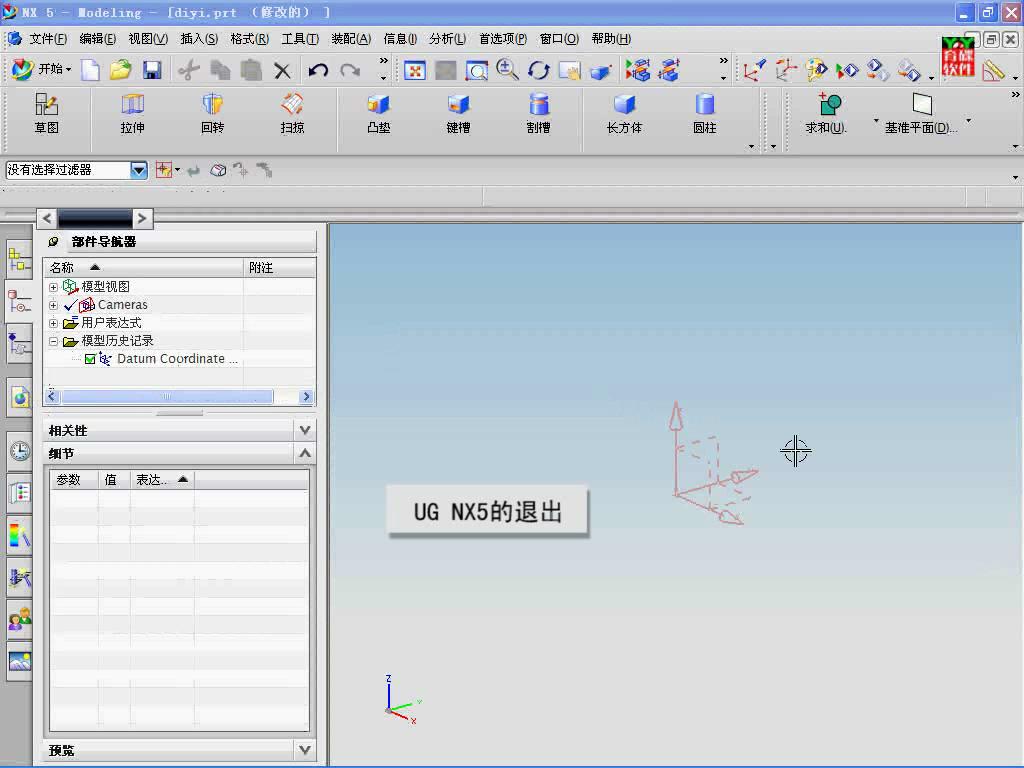
Task: Click the Cut scissors icon
Action: [x=188, y=70]
